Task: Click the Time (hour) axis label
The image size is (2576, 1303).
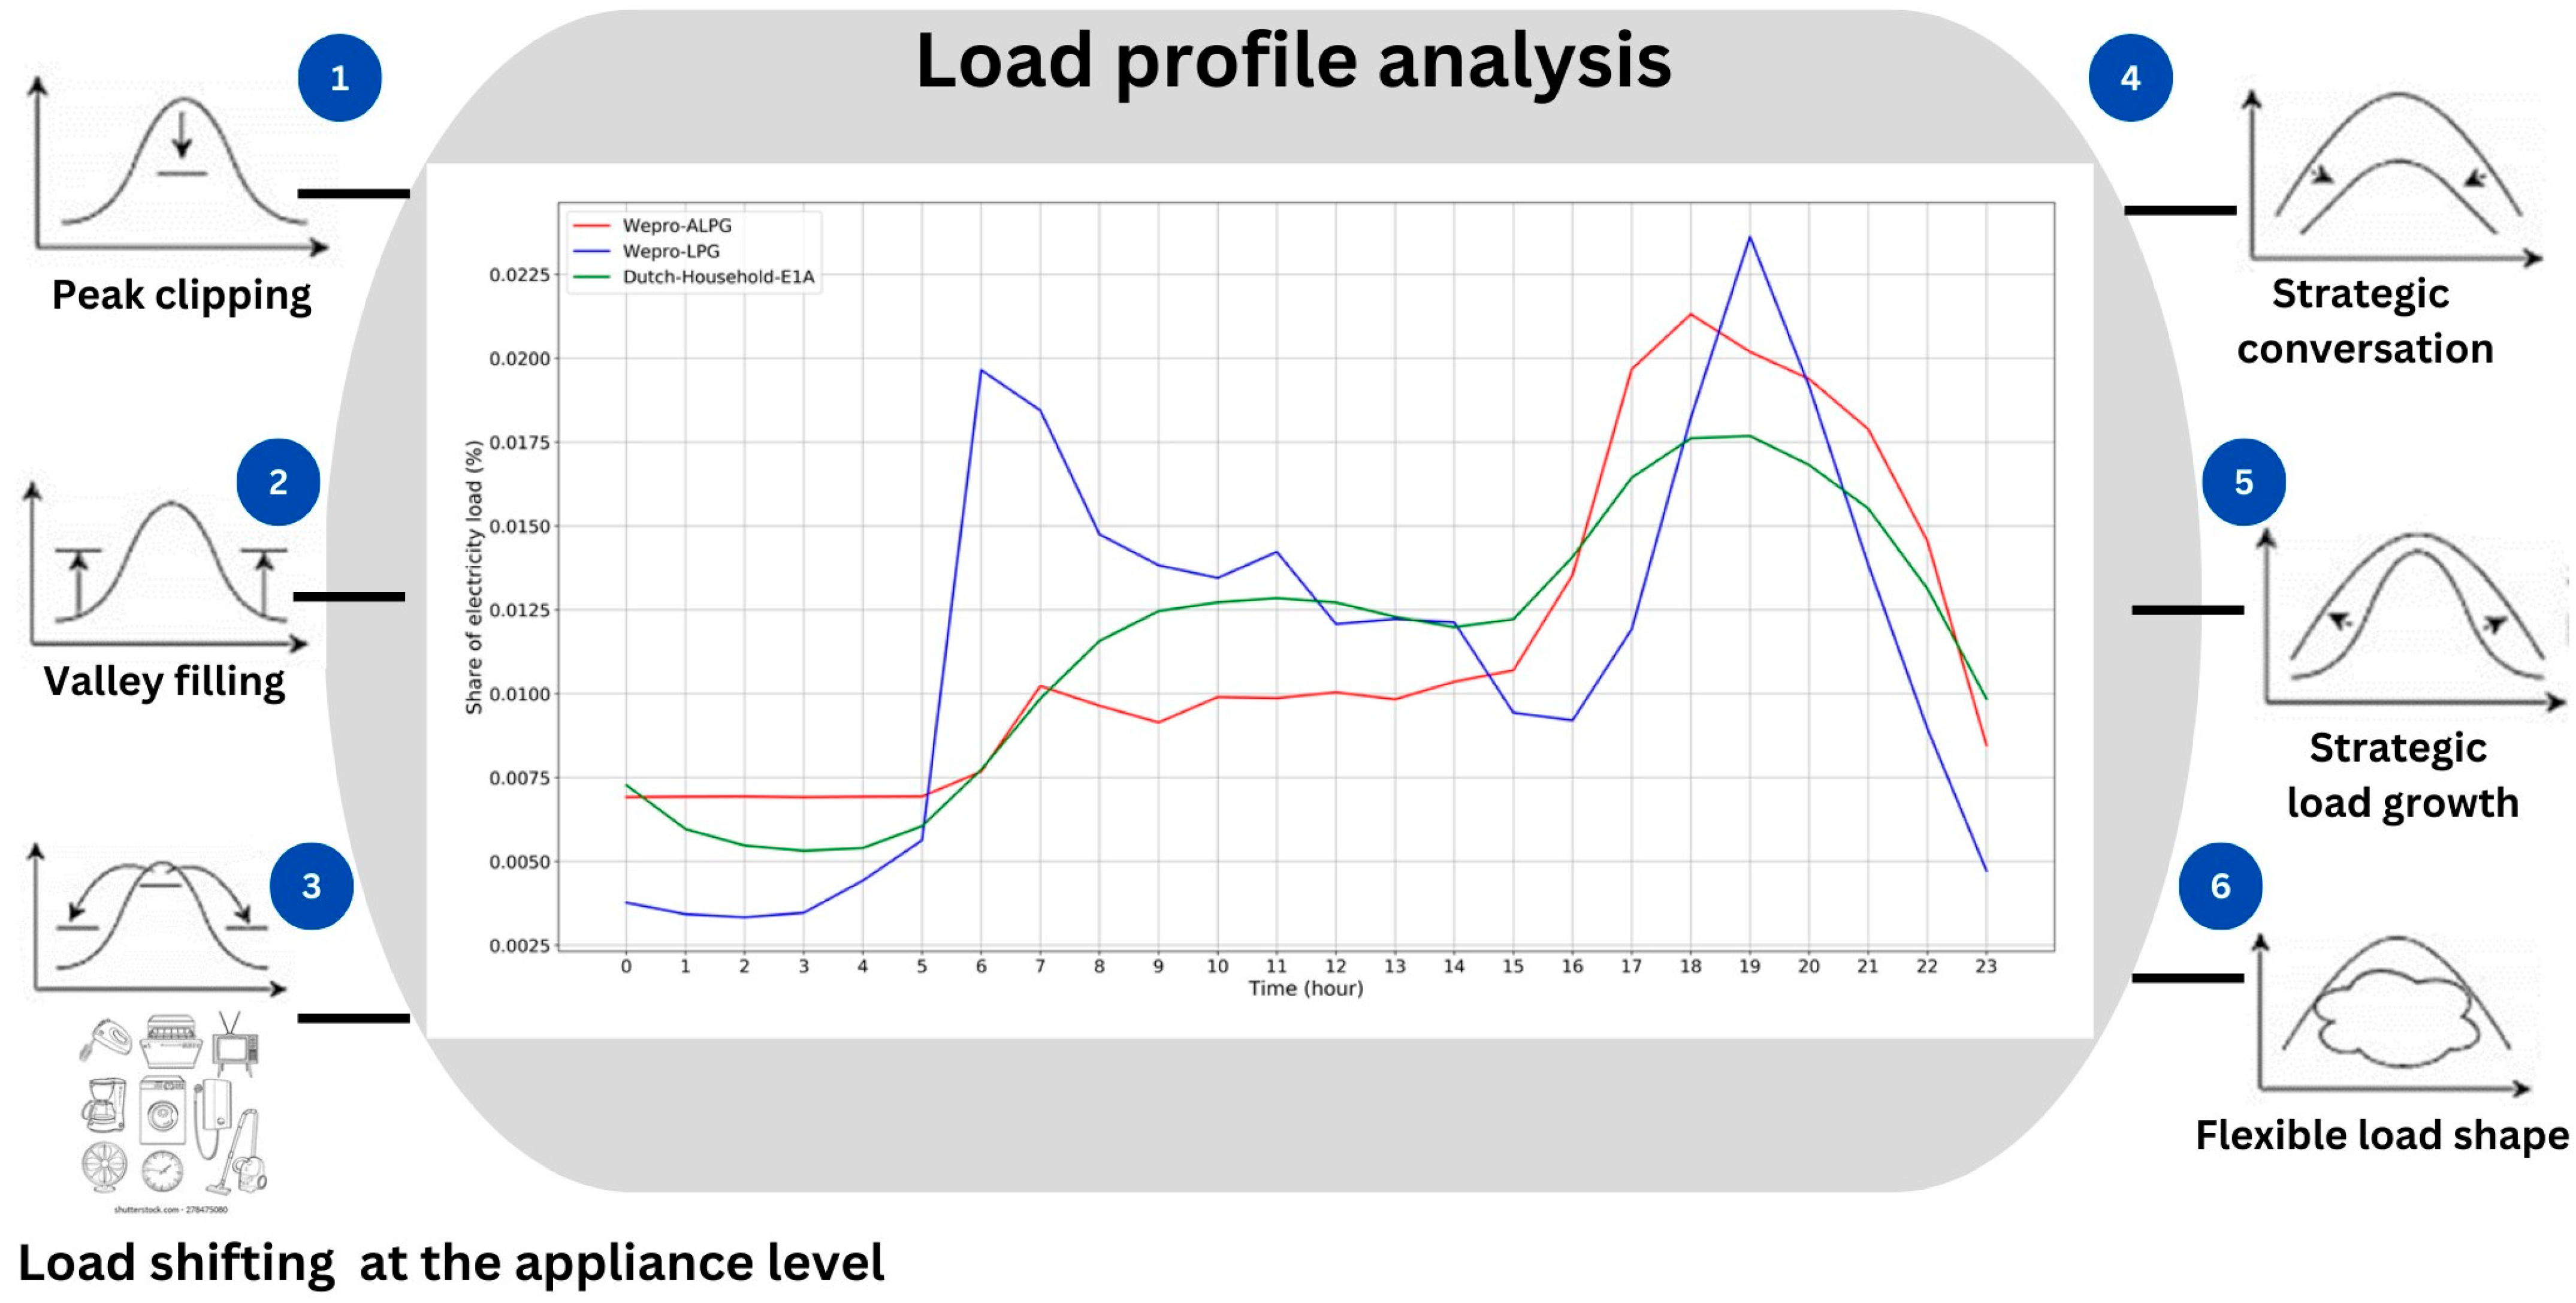Action: (x=1305, y=988)
